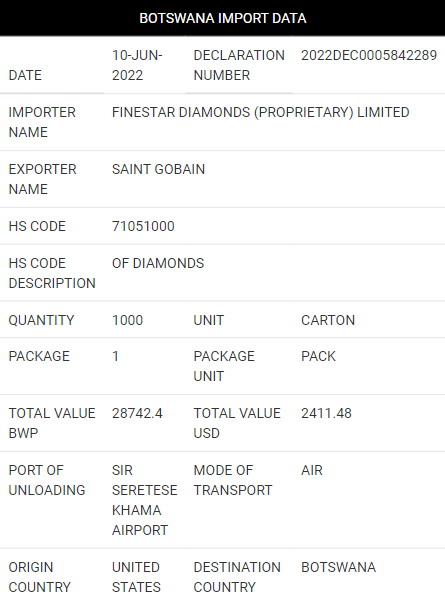Click the Of Diamonds description text
The height and width of the screenshot is (603, 445).
tap(158, 263)
